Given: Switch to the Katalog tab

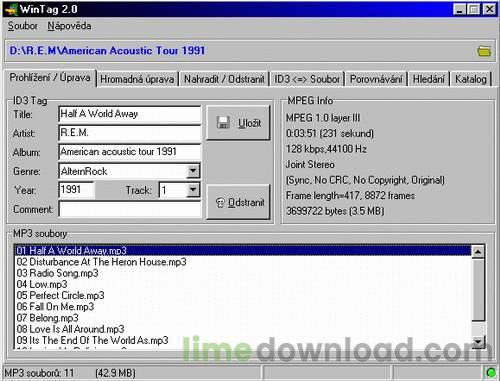Looking at the screenshot, I should pyautogui.click(x=471, y=79).
